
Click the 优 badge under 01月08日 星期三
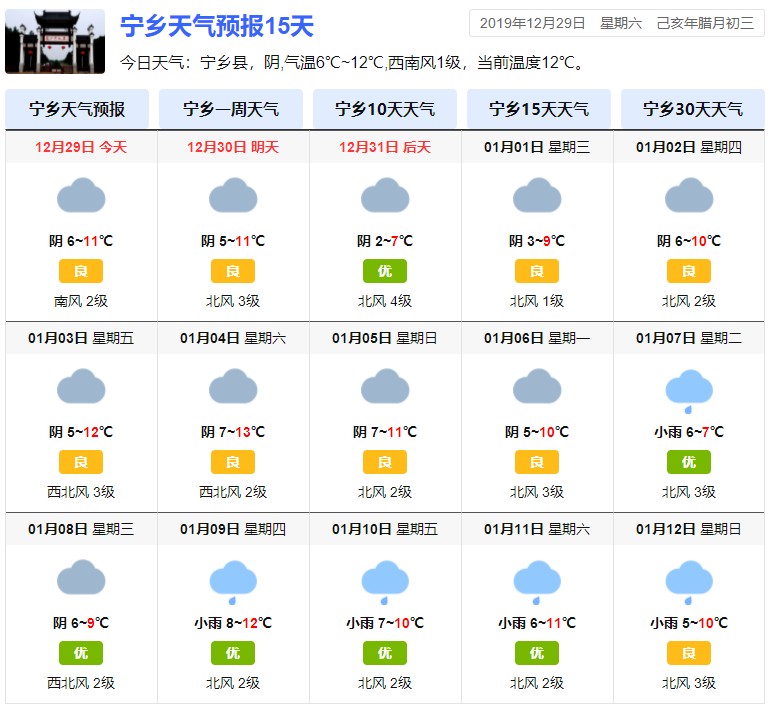click(x=81, y=653)
